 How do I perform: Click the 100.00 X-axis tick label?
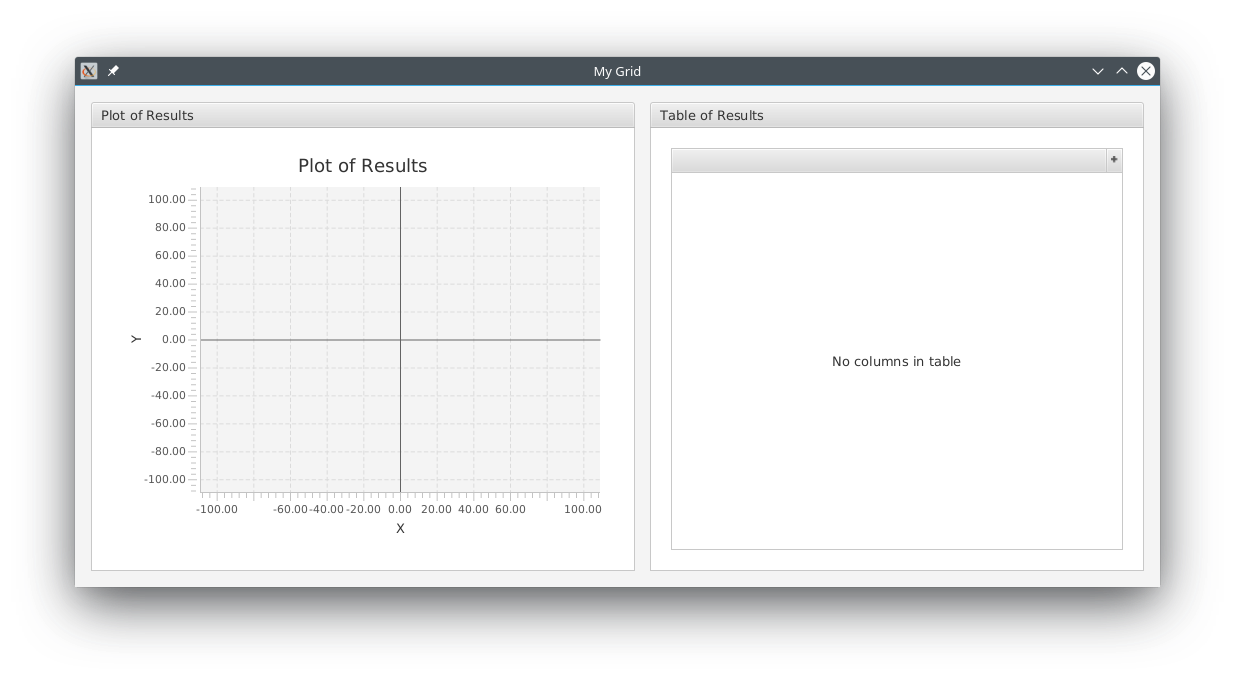(x=583, y=509)
